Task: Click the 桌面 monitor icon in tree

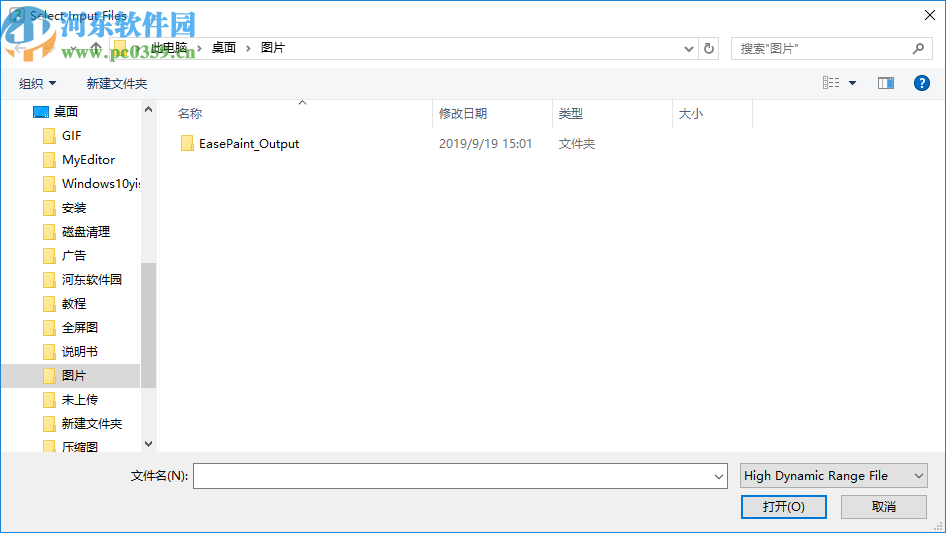Action: 40,112
